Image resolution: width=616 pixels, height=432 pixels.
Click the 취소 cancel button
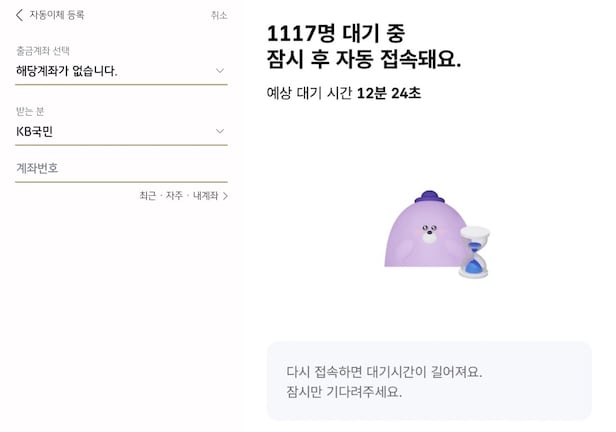219,15
